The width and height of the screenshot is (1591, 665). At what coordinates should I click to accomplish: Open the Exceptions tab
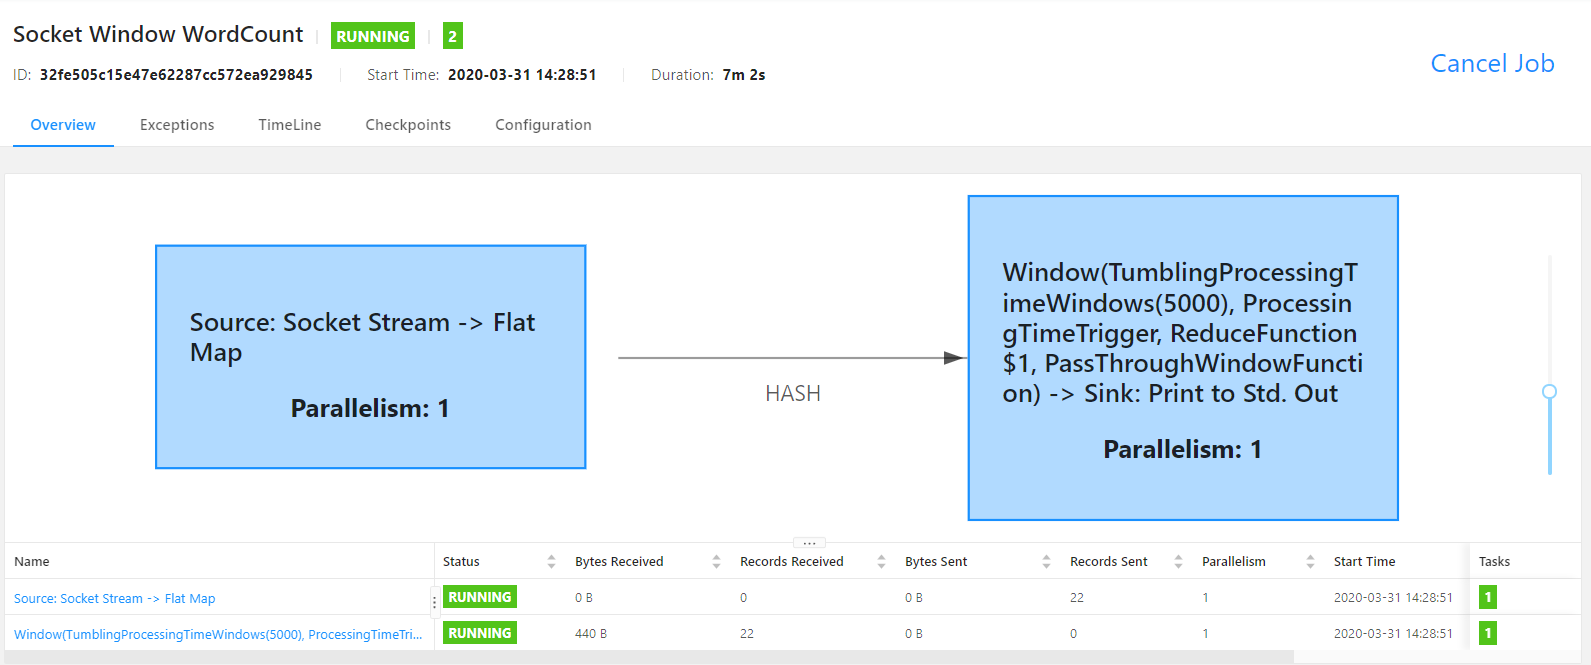point(177,125)
